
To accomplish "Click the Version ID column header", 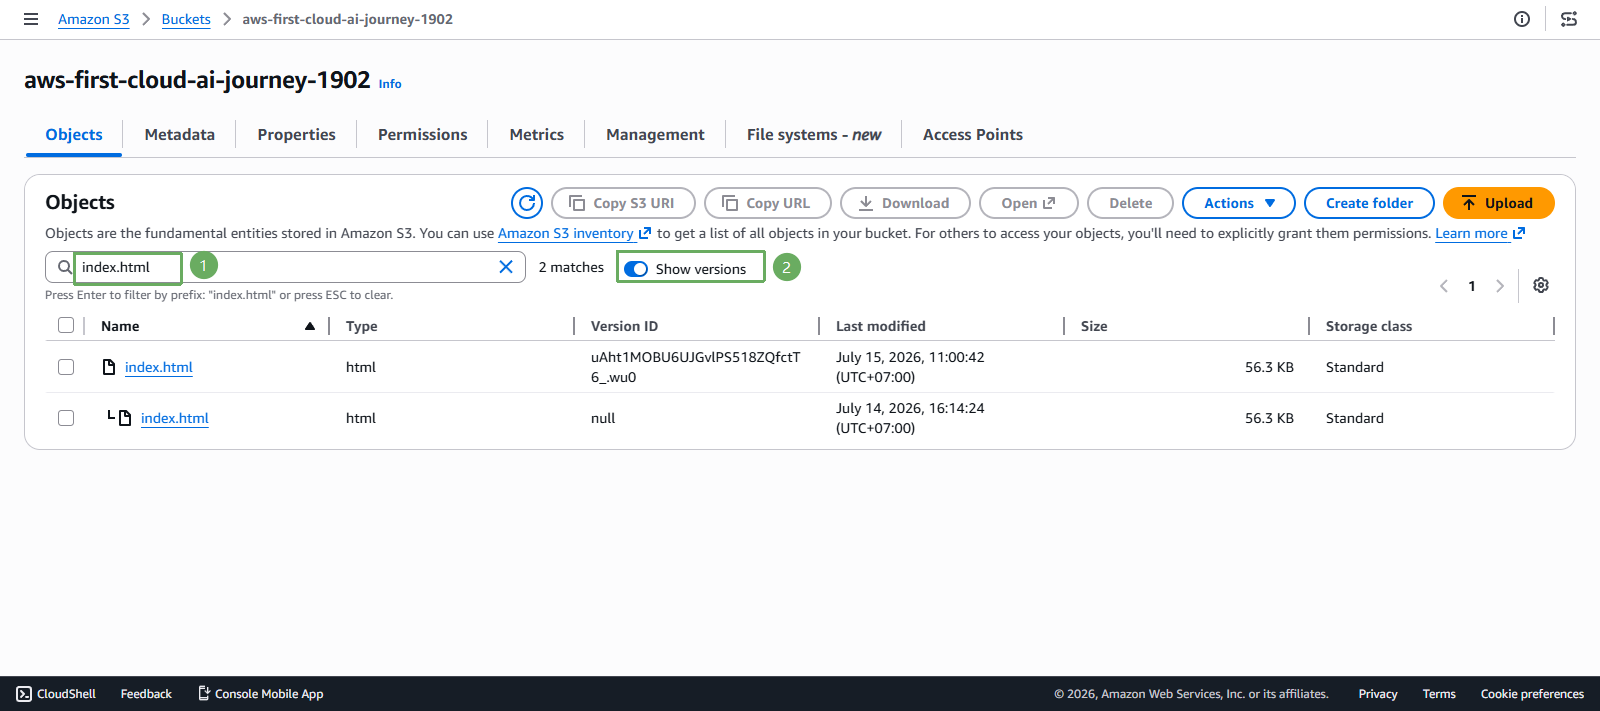I will pos(624,326).
